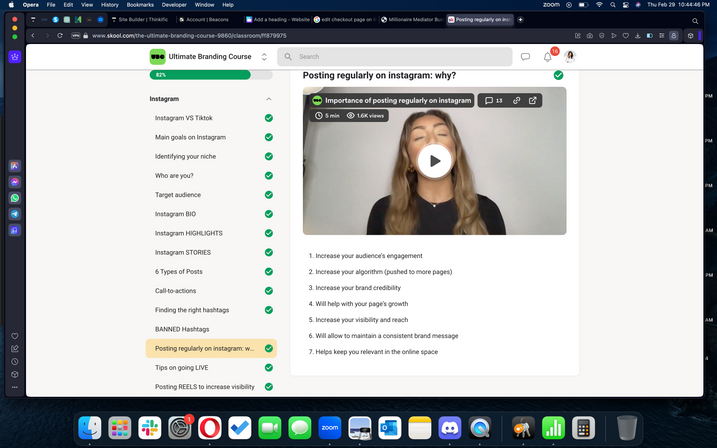The height and width of the screenshot is (448, 717).
Task: Open Skool chat messages icon
Action: pyautogui.click(x=525, y=57)
